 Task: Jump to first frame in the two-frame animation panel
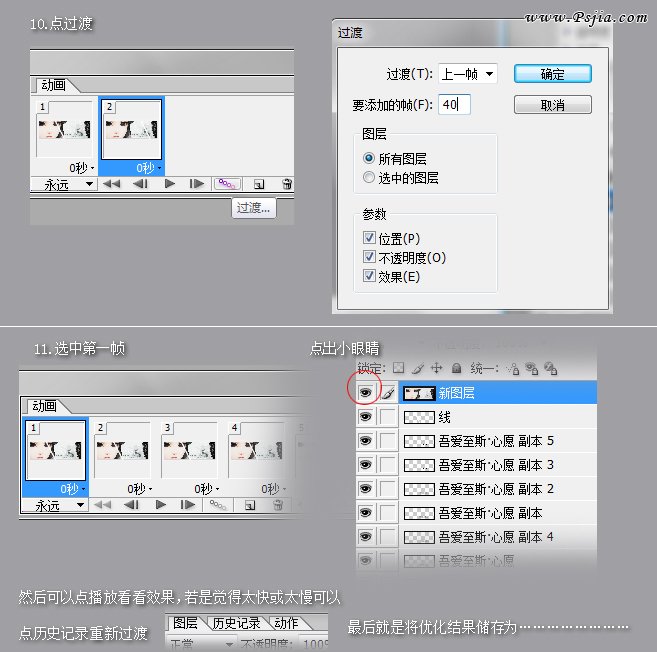click(x=112, y=184)
